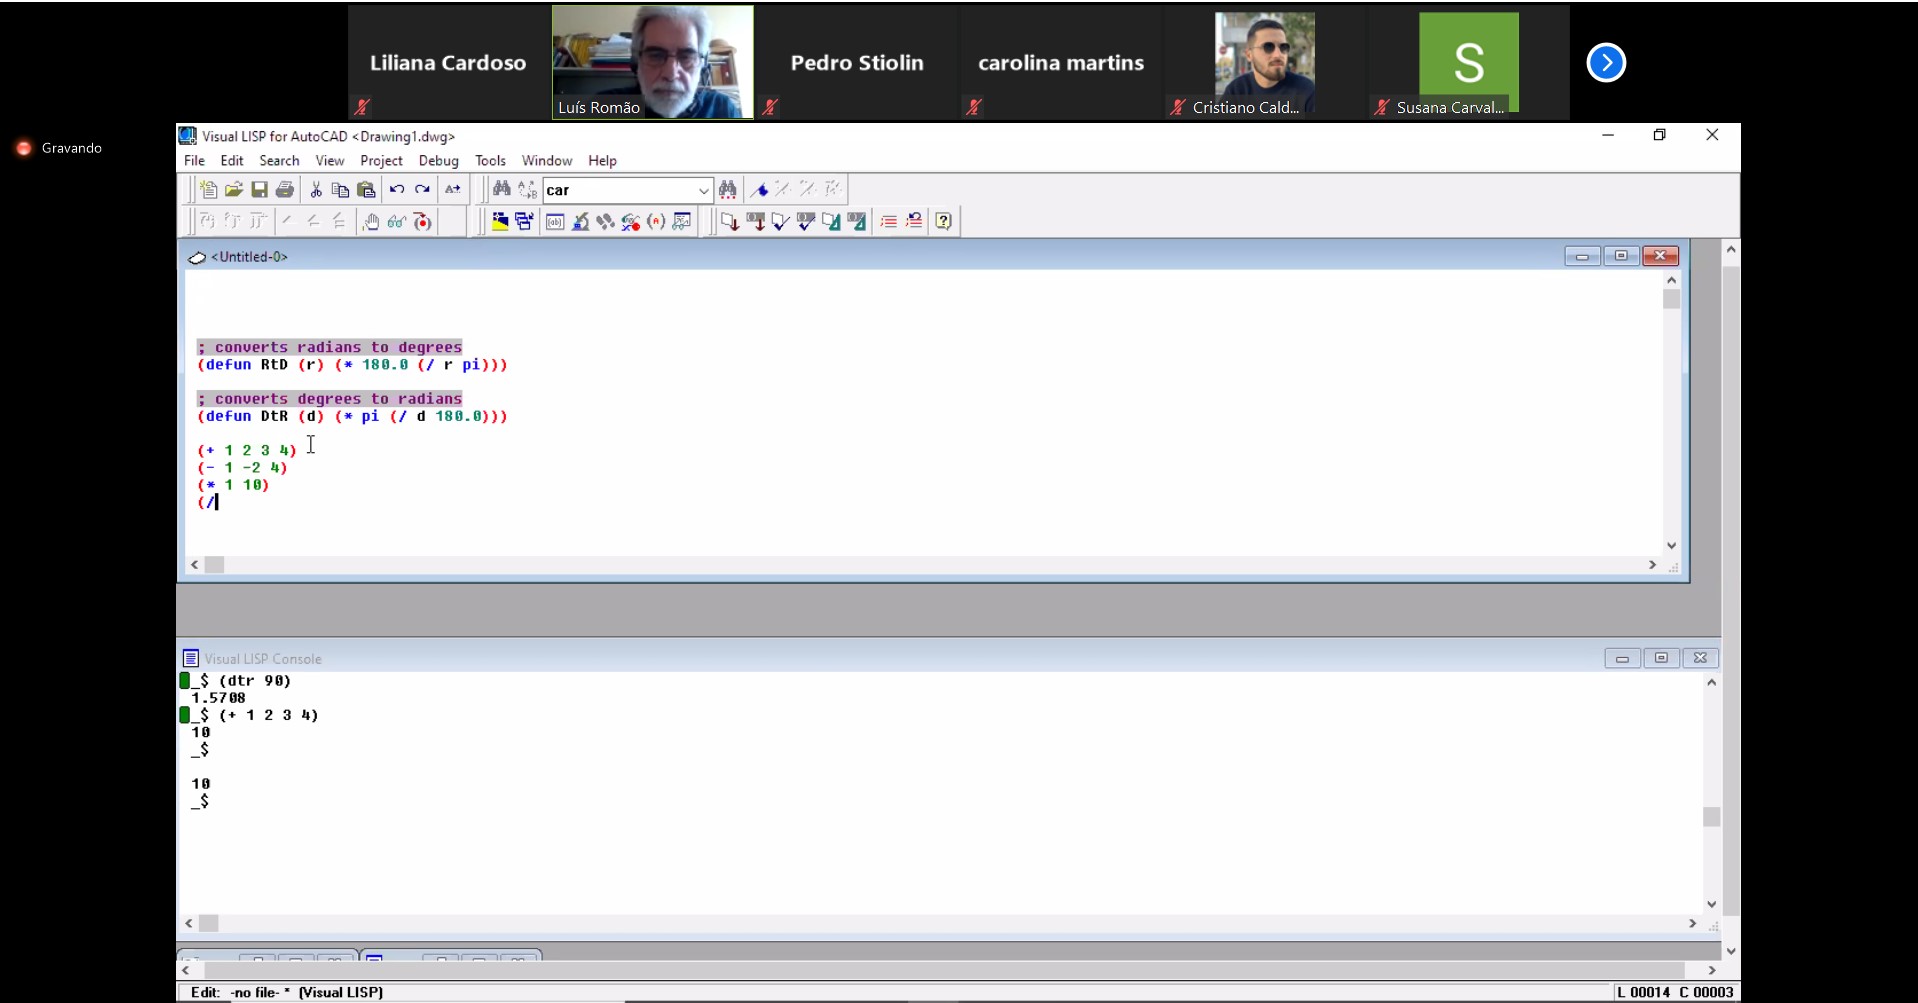Select Susana Carval... green avatar tile
Screen dimensions: 1918x1003
[1468, 62]
